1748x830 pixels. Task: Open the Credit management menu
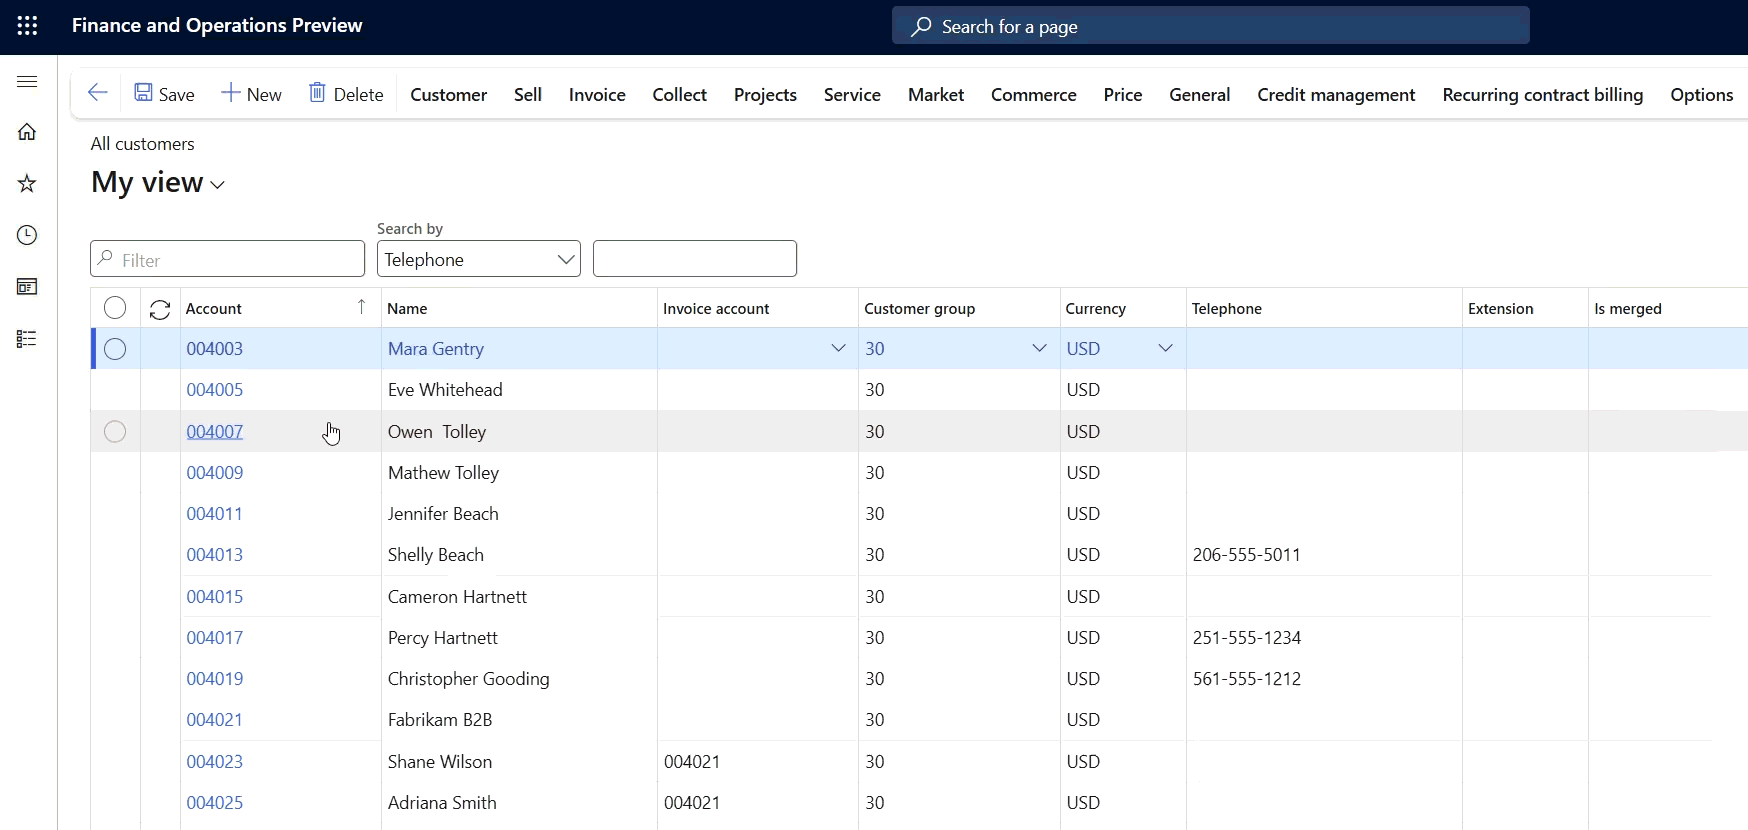tap(1336, 95)
